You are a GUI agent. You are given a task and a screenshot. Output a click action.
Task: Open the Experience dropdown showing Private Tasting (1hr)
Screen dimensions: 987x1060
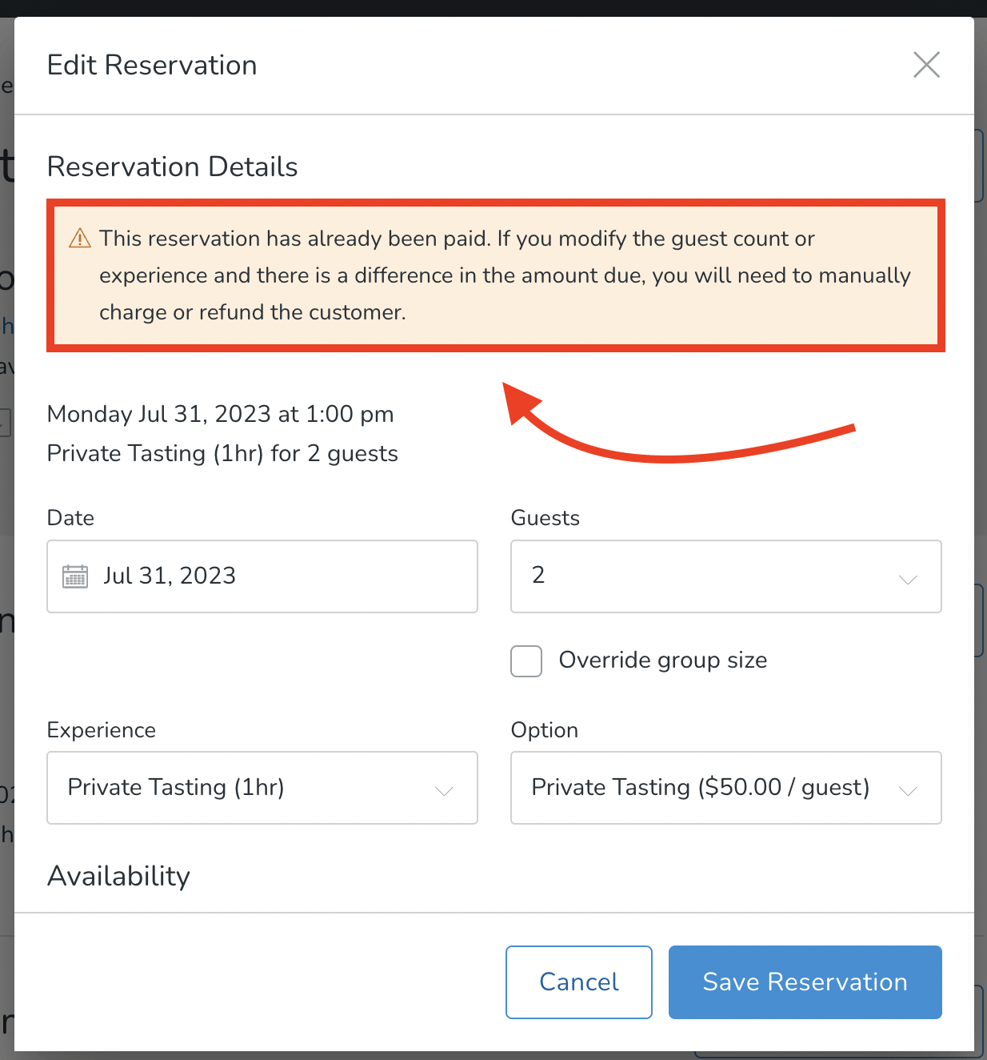click(x=262, y=788)
